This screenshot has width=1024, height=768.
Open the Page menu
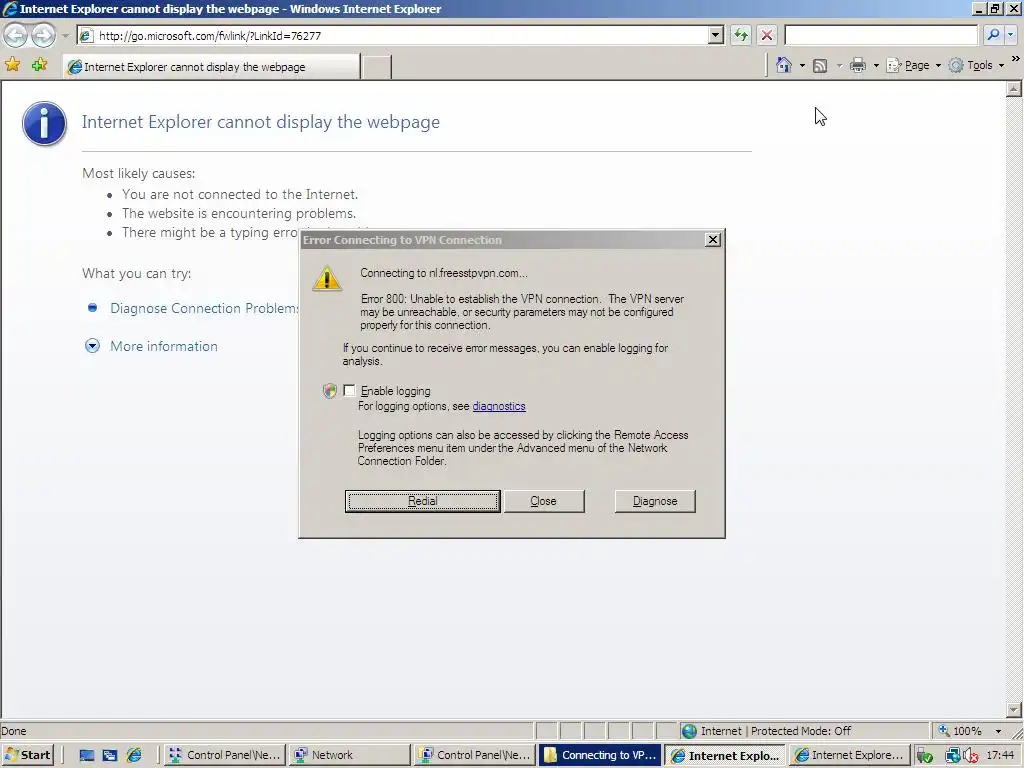pyautogui.click(x=914, y=65)
